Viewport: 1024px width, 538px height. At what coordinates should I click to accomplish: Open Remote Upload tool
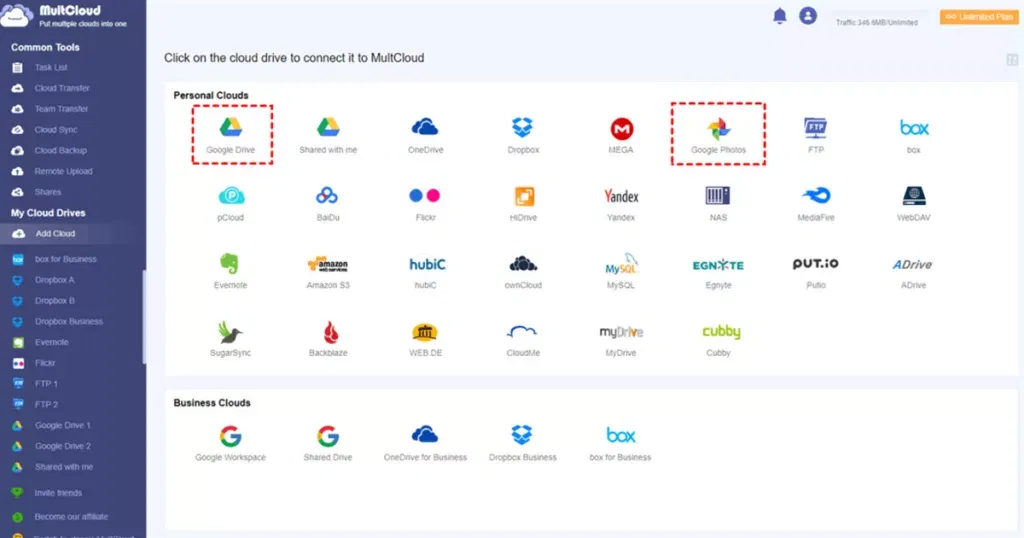tap(63, 172)
